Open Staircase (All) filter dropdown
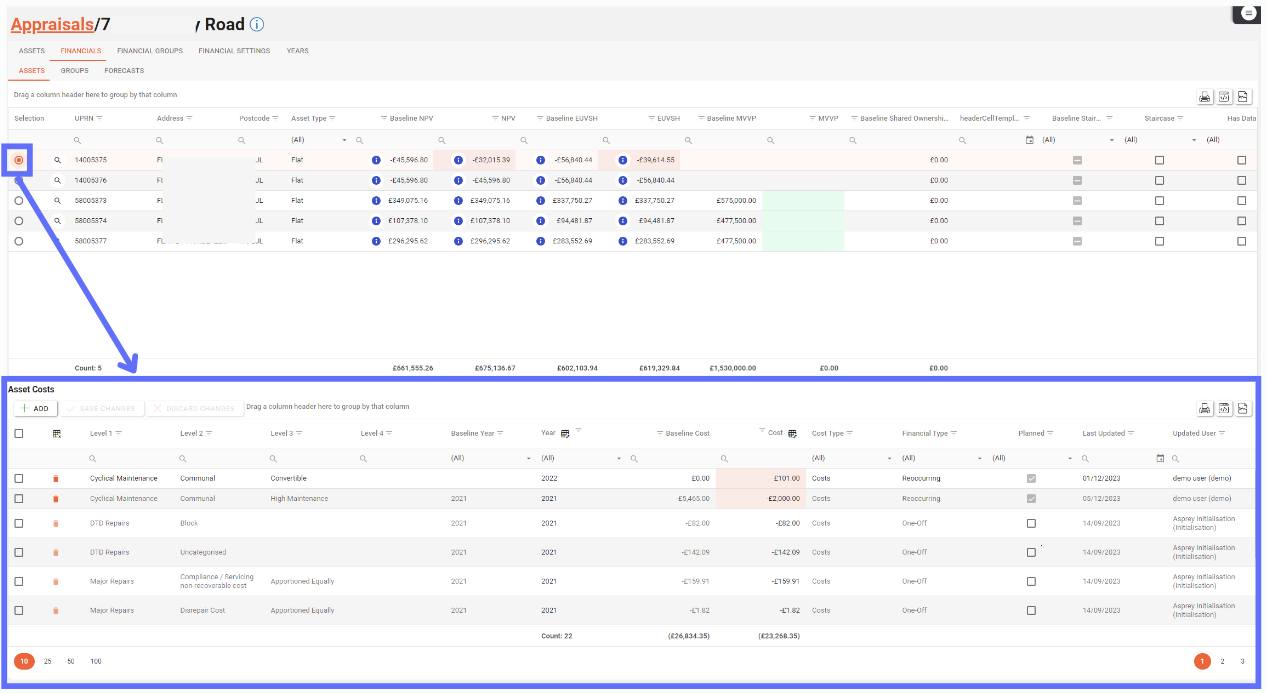 [1160, 139]
